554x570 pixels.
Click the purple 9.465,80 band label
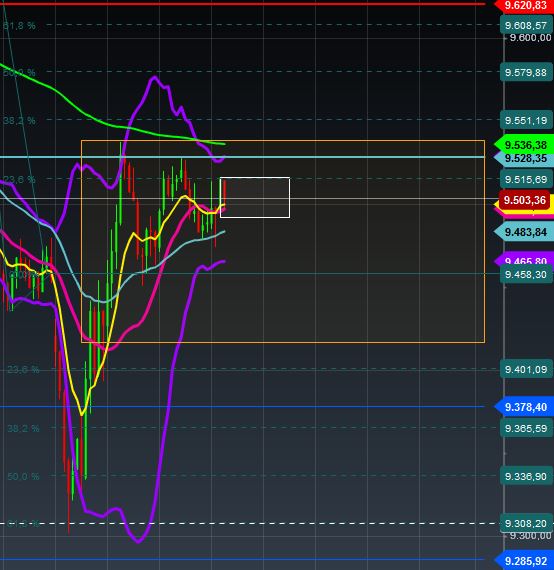(525, 260)
